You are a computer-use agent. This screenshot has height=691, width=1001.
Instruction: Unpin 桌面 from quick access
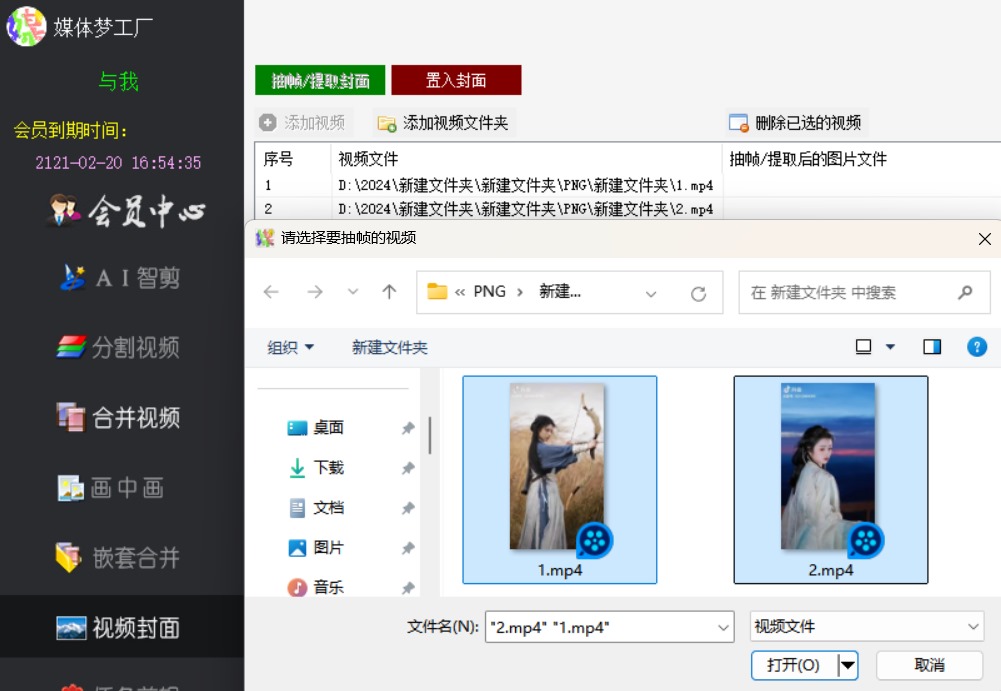click(x=409, y=428)
